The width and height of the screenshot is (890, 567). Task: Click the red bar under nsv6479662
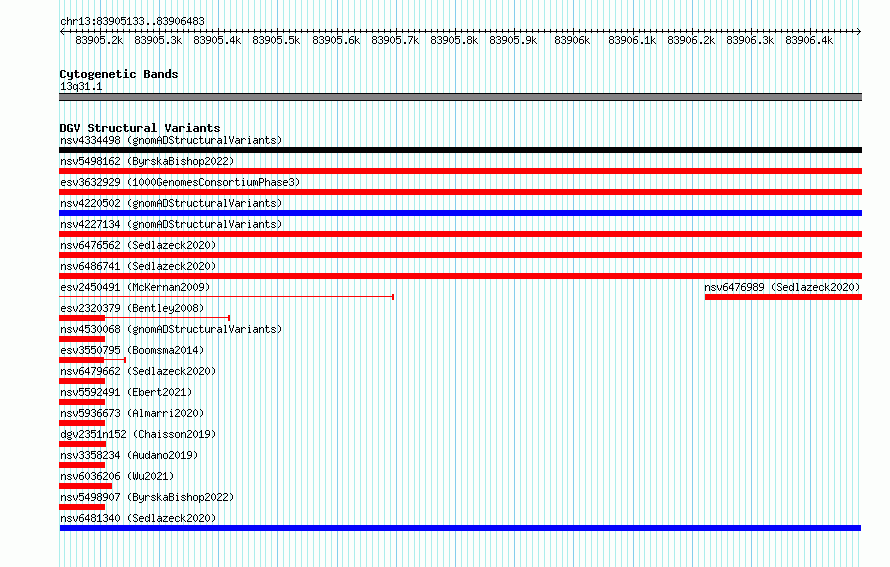[x=82, y=381]
